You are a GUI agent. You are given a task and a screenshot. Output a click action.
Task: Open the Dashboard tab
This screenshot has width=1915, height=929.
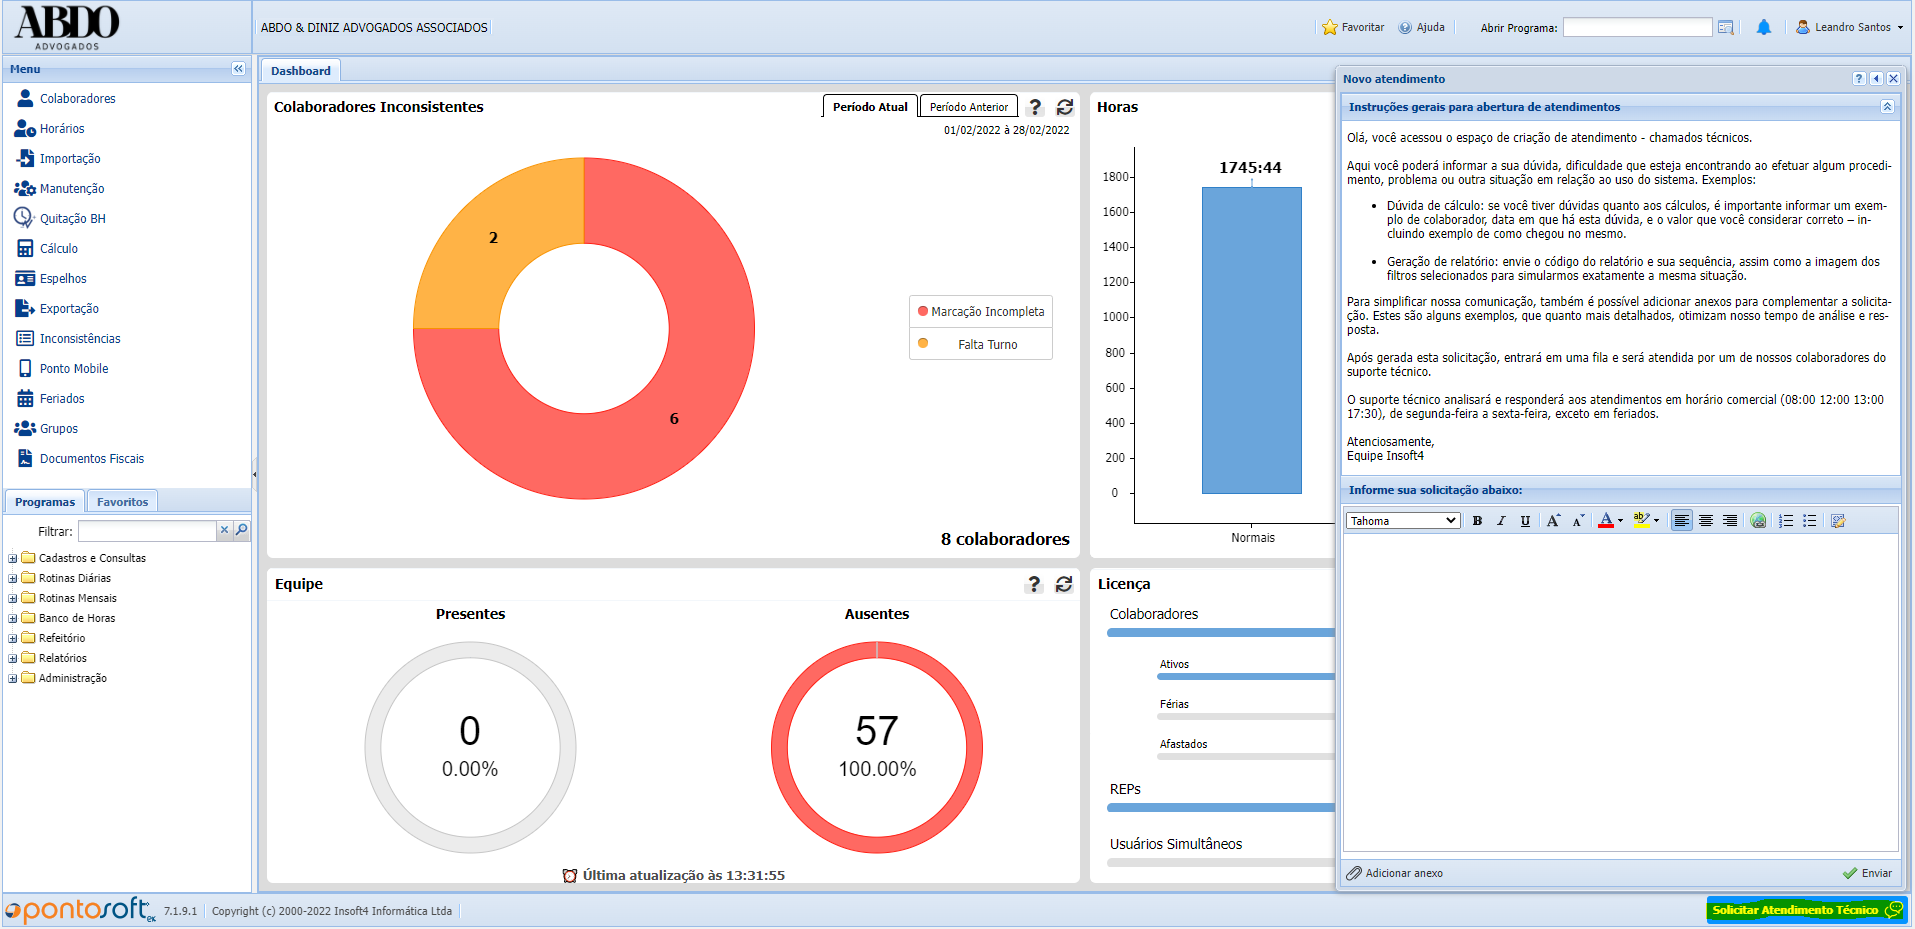(300, 71)
